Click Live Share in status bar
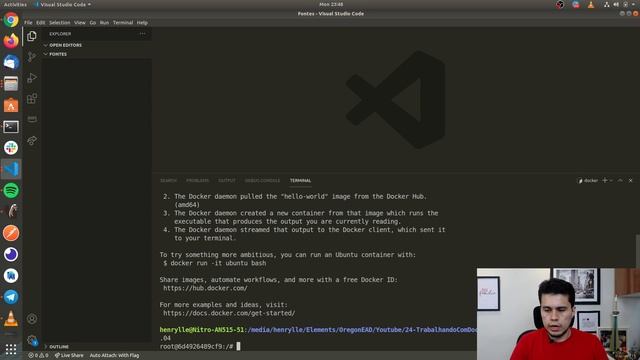This screenshot has height=360, width=640. click(x=69, y=356)
